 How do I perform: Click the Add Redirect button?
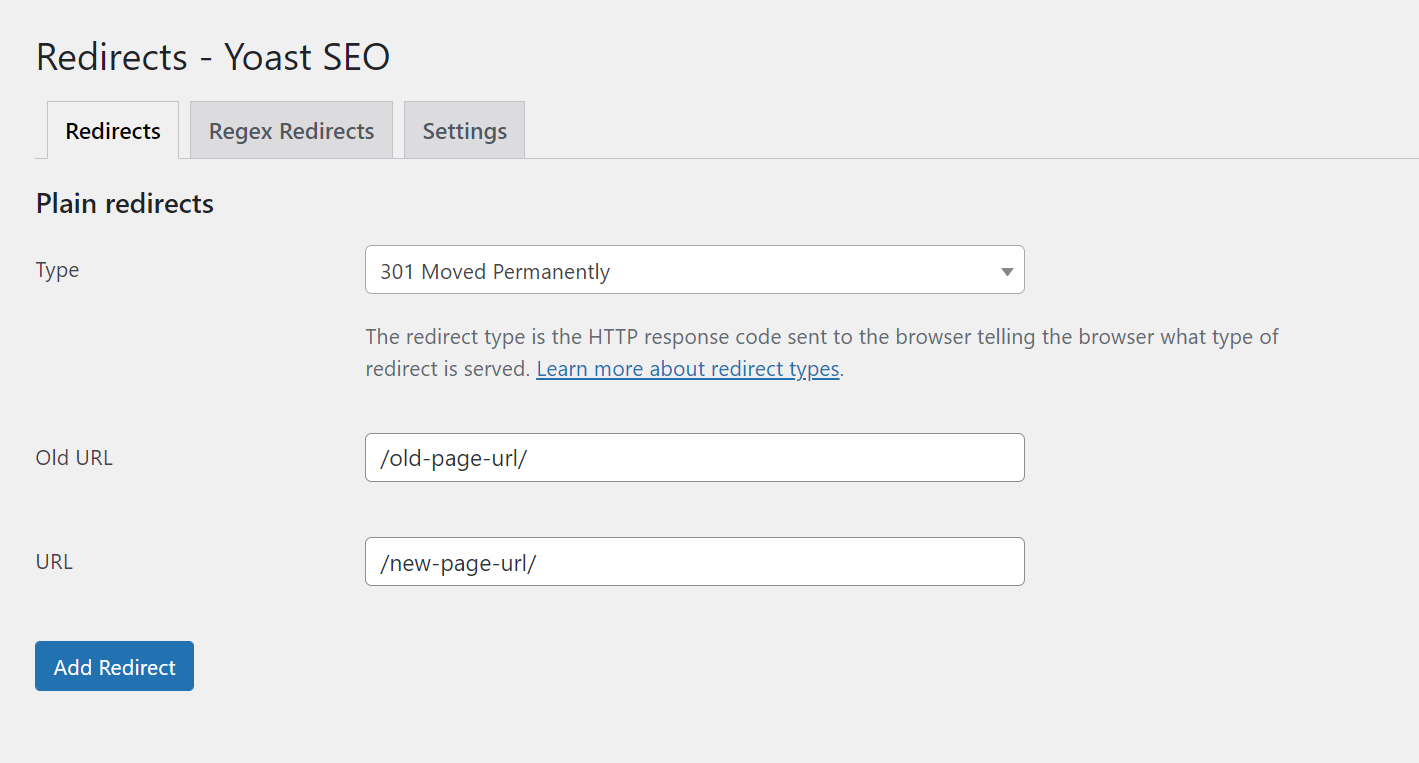coord(114,665)
